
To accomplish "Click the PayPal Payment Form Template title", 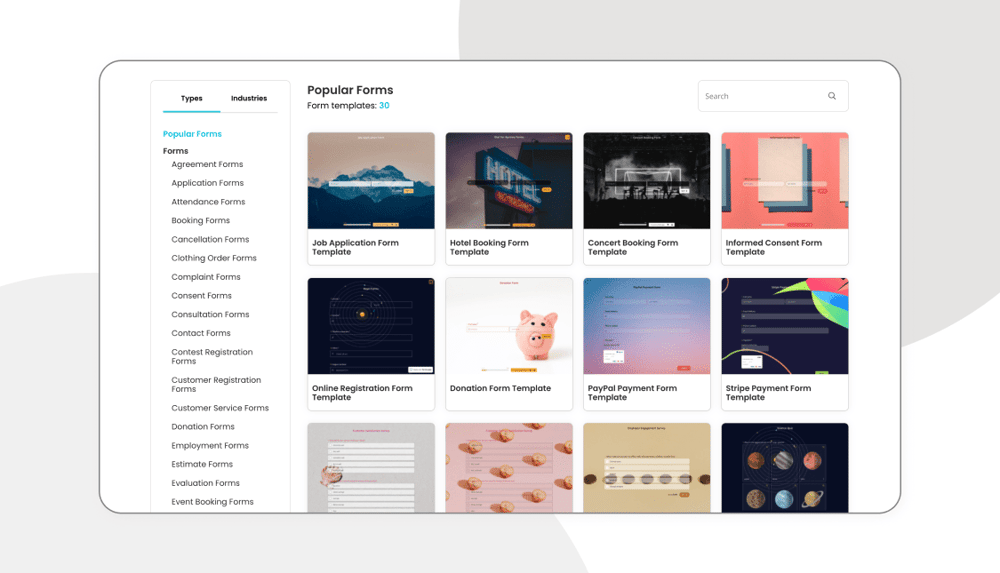I will 632,393.
